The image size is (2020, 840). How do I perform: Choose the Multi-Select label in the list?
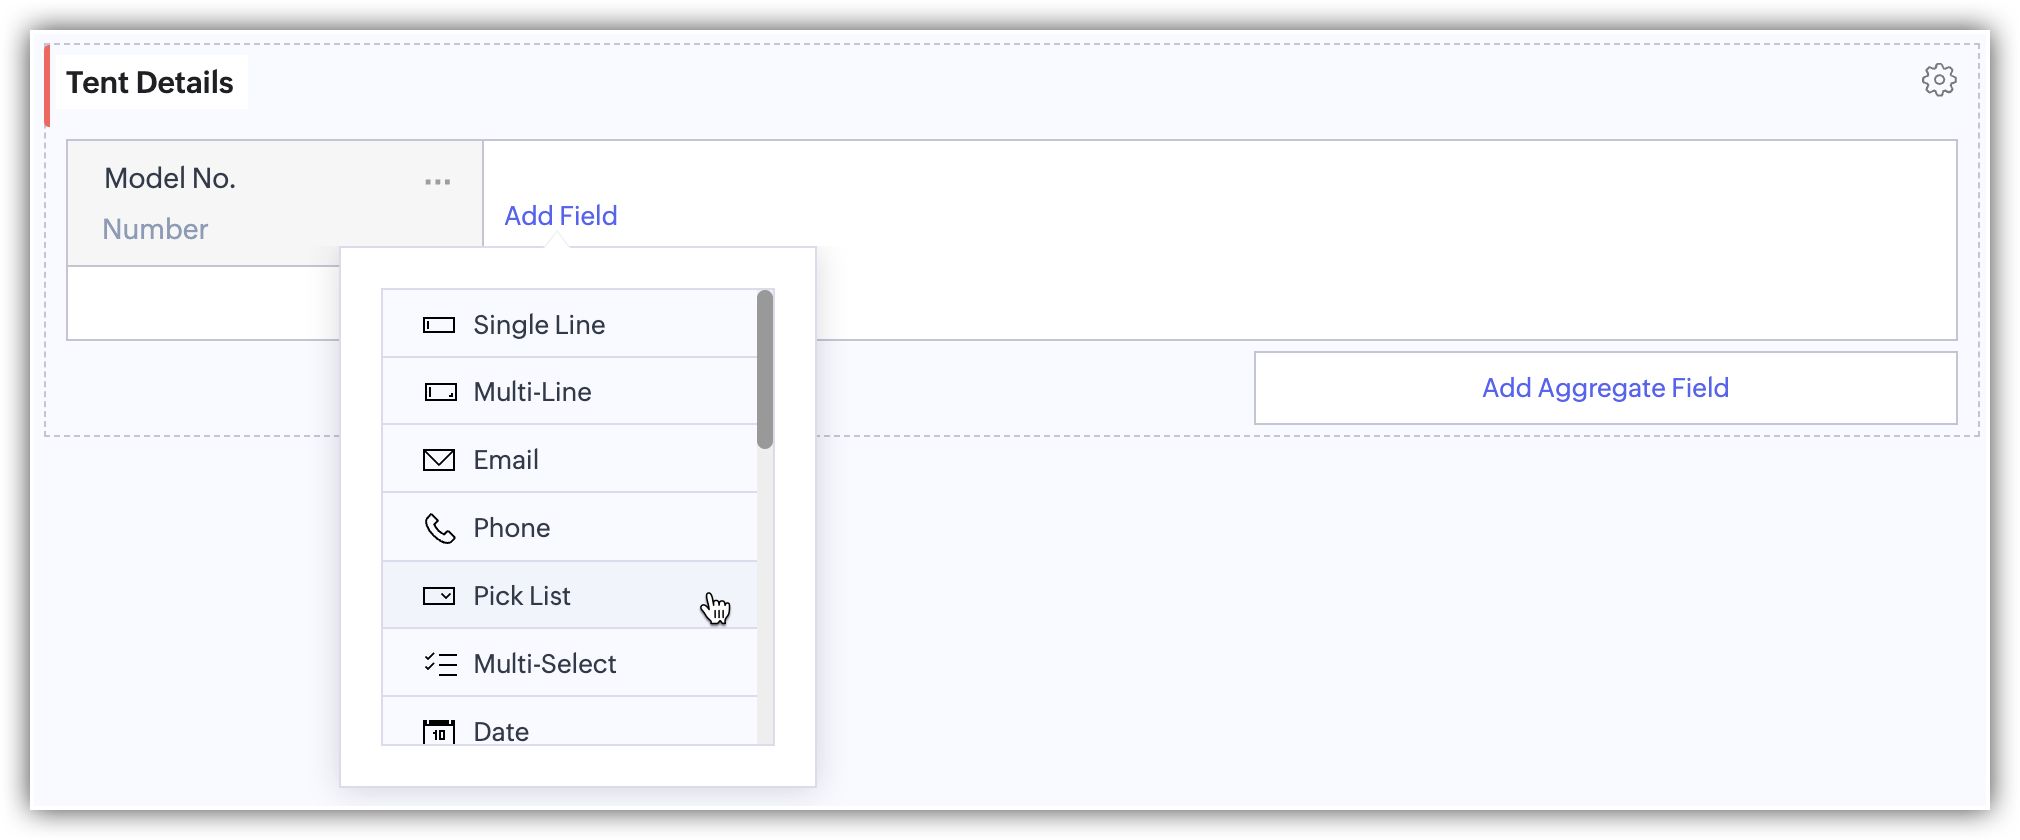point(545,664)
